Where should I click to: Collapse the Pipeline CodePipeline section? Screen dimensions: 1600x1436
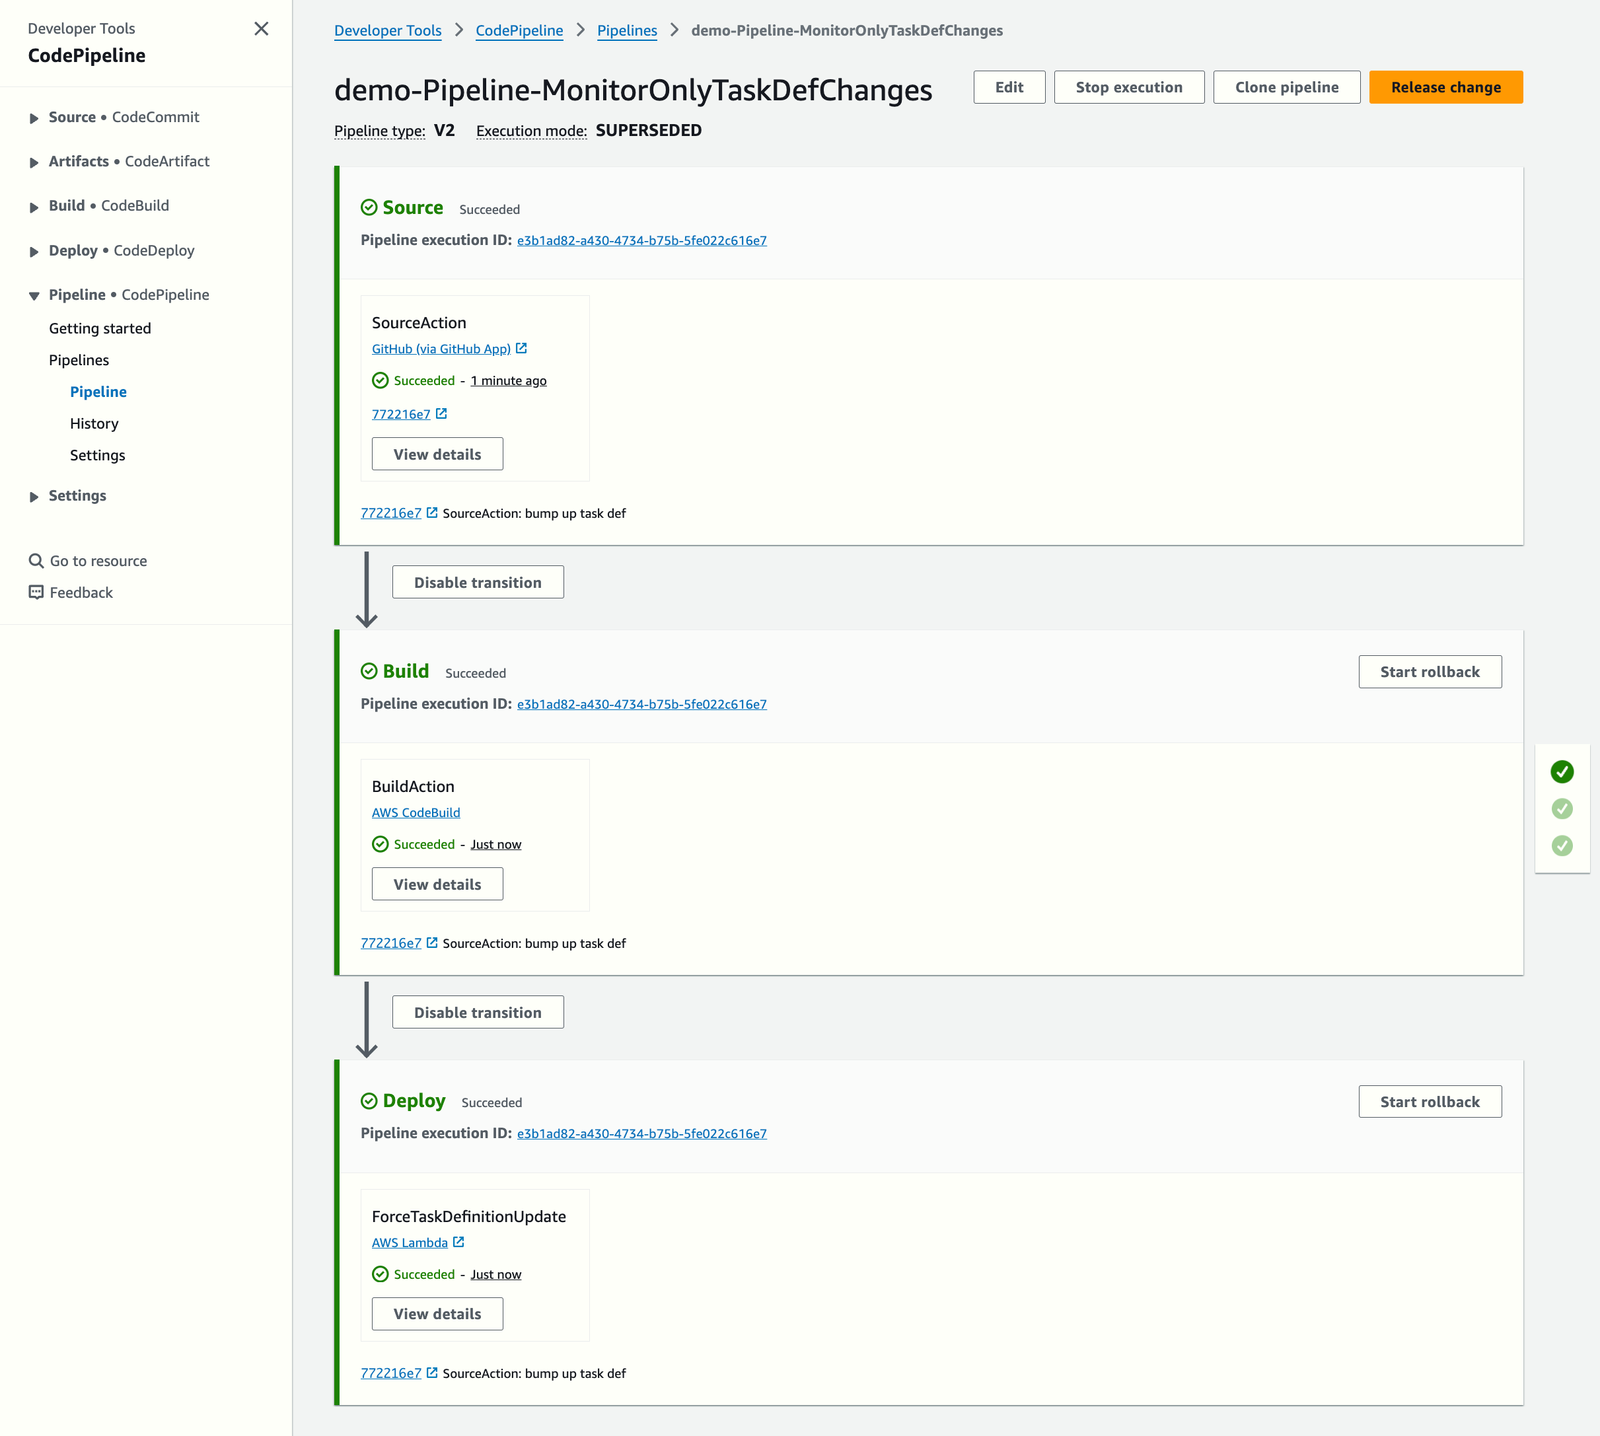tap(34, 294)
